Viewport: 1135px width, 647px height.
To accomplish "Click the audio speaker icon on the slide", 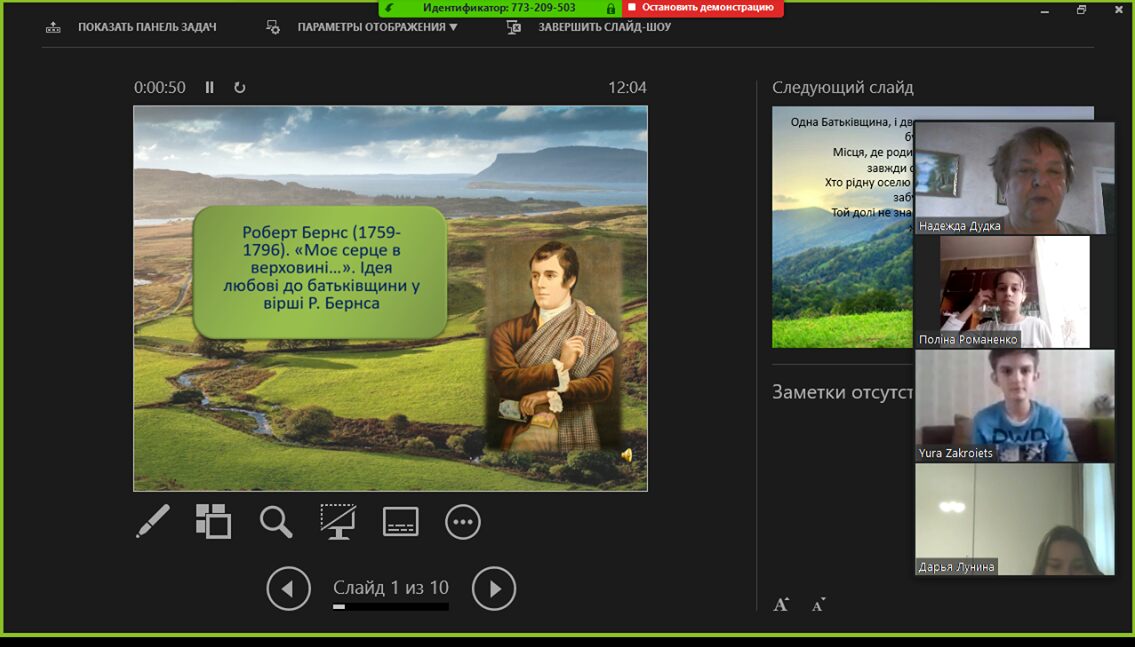I will click(x=627, y=455).
